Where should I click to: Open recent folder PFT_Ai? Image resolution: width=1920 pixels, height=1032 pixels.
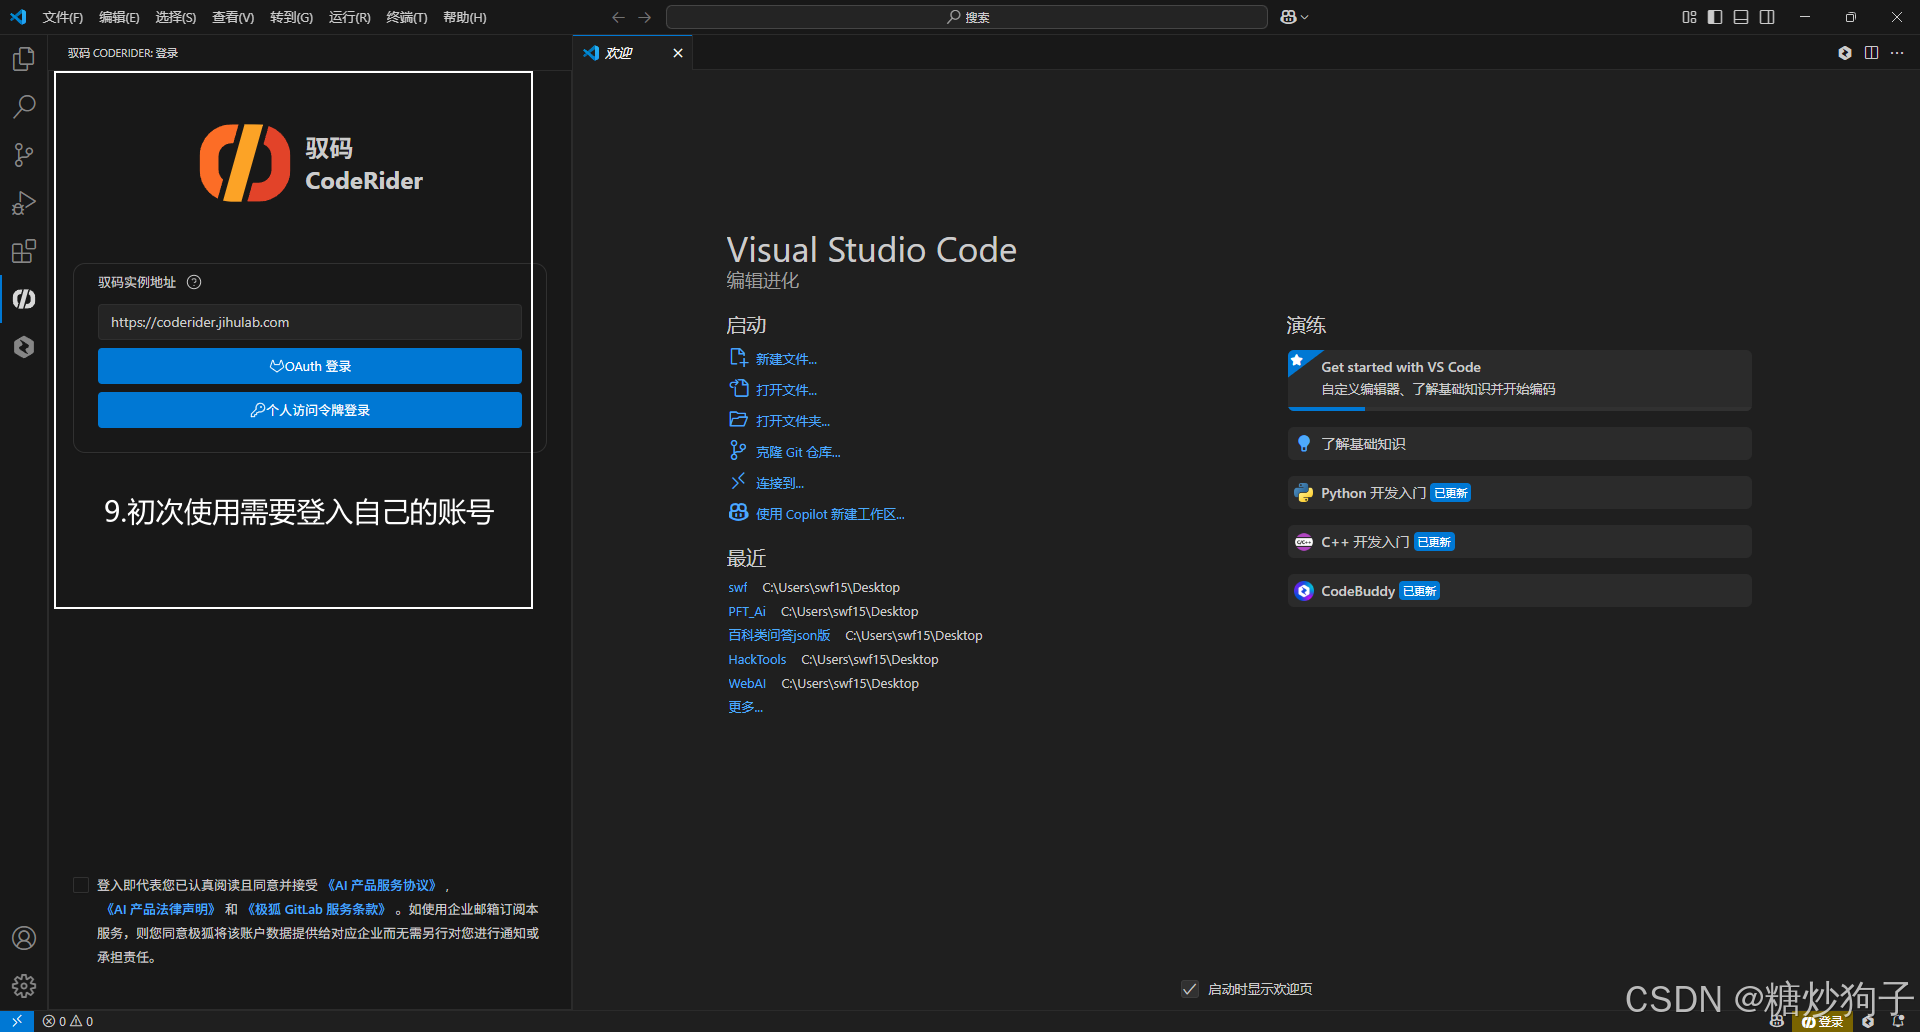[x=747, y=611]
